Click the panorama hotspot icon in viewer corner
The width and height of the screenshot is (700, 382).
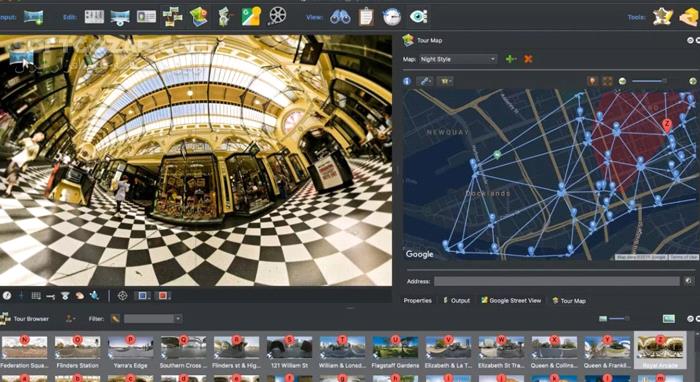click(x=21, y=58)
